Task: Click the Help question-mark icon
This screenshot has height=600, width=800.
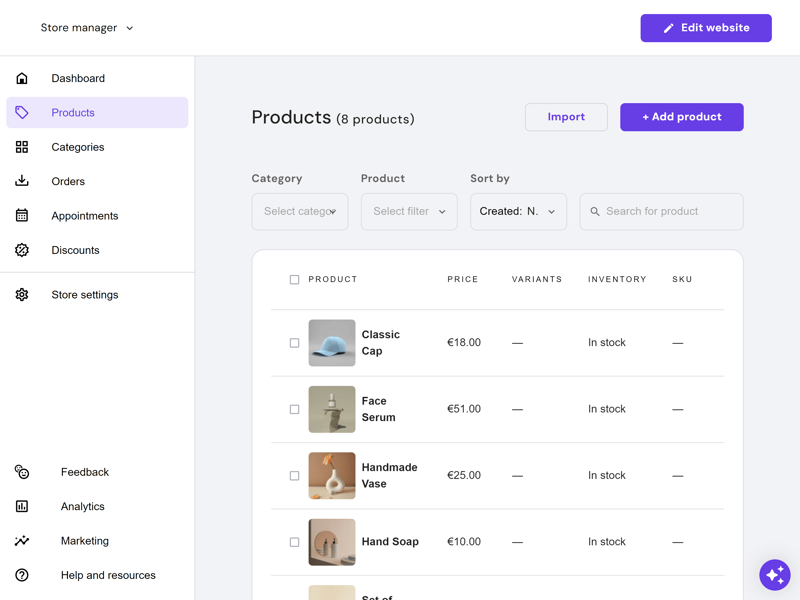Action: point(21,575)
